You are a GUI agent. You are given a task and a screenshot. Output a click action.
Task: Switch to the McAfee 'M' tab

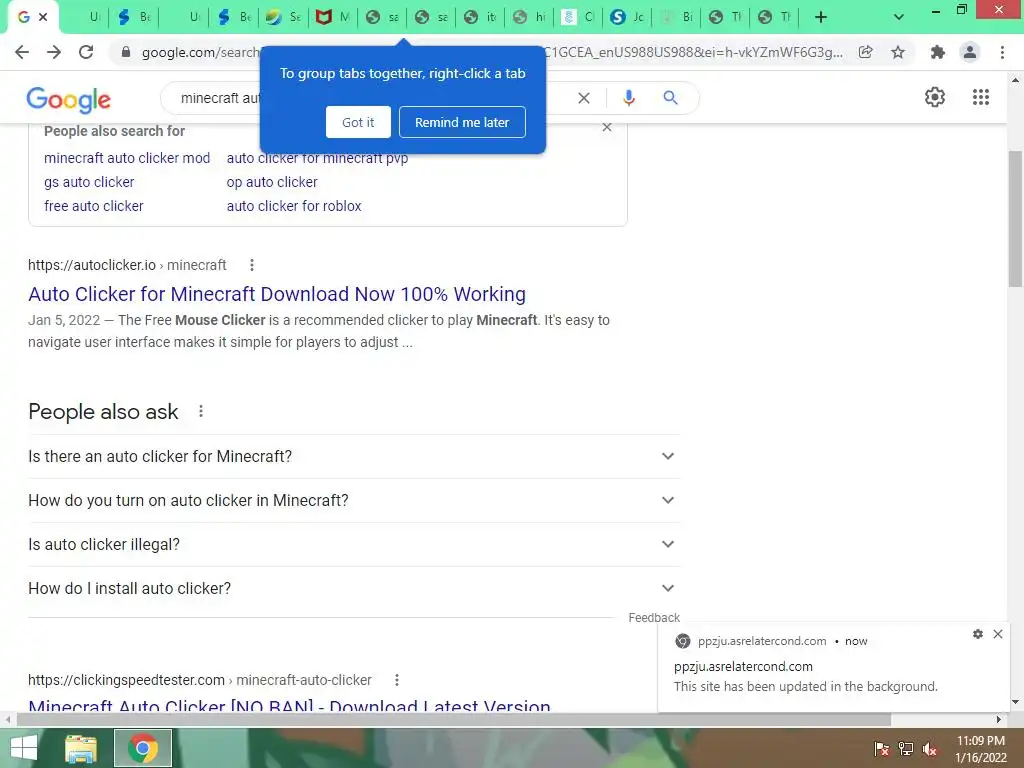333,17
